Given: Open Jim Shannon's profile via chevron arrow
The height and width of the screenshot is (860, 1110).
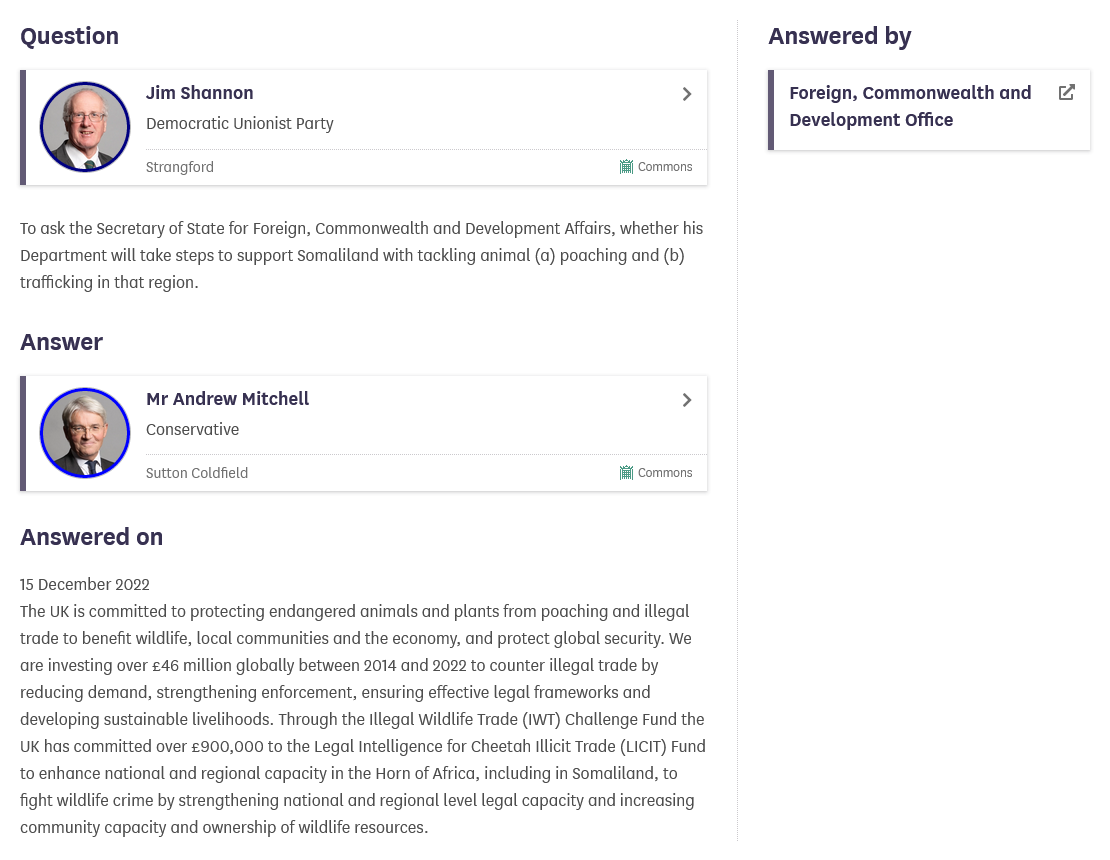Looking at the screenshot, I should point(687,94).
